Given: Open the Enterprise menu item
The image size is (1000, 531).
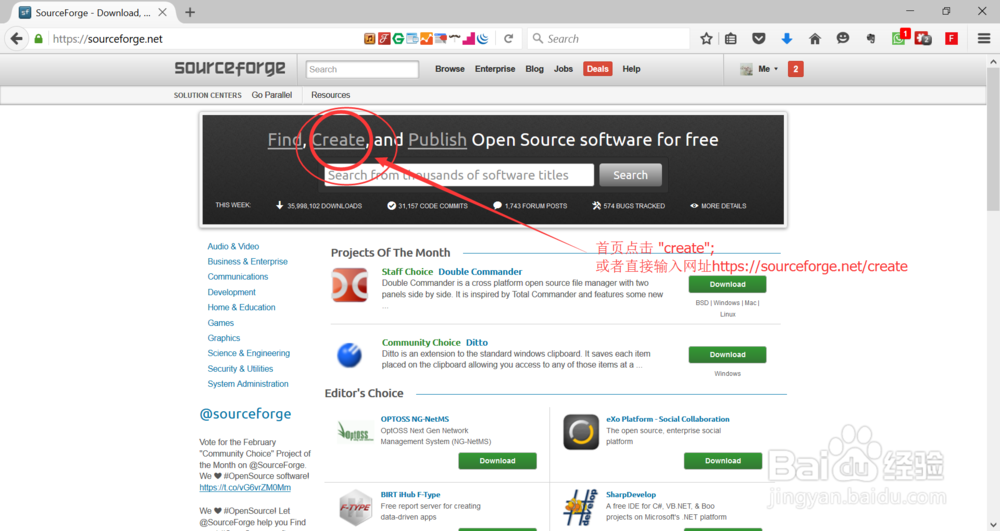Looking at the screenshot, I should pyautogui.click(x=495, y=69).
